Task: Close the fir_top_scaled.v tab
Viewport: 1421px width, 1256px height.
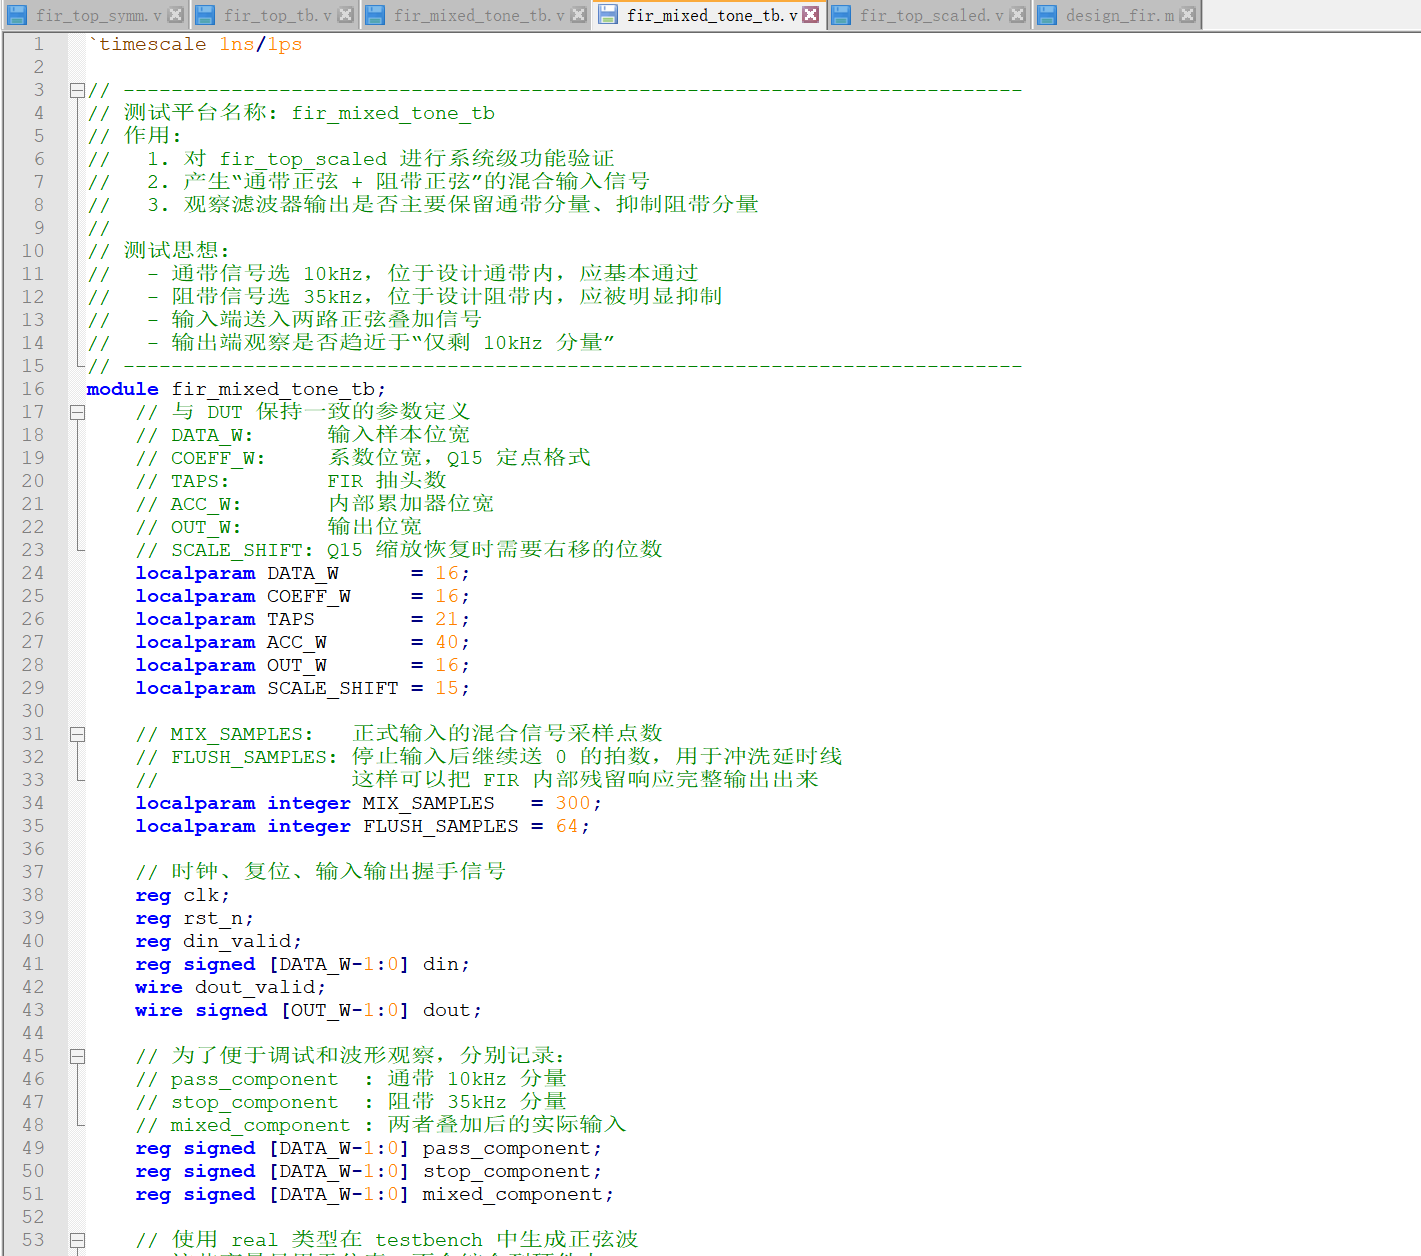Action: tap(1017, 15)
